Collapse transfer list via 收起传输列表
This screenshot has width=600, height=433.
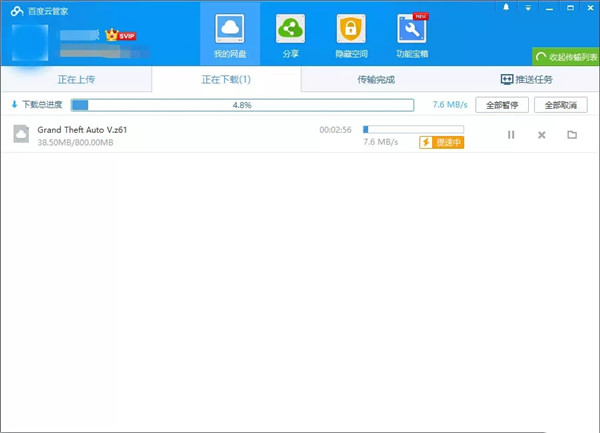tap(566, 57)
